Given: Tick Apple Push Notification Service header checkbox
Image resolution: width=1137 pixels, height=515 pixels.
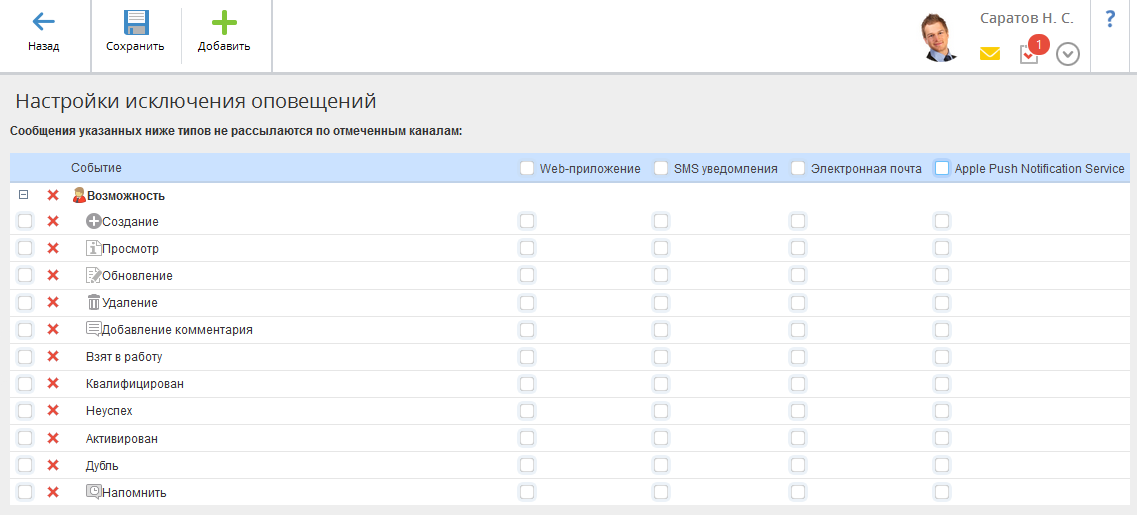Looking at the screenshot, I should pos(942,168).
